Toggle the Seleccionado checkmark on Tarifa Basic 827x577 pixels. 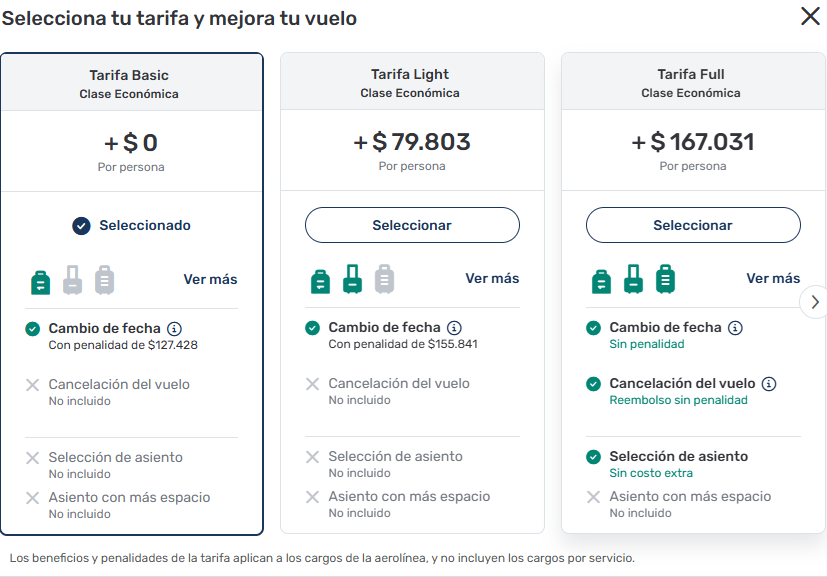(82, 226)
